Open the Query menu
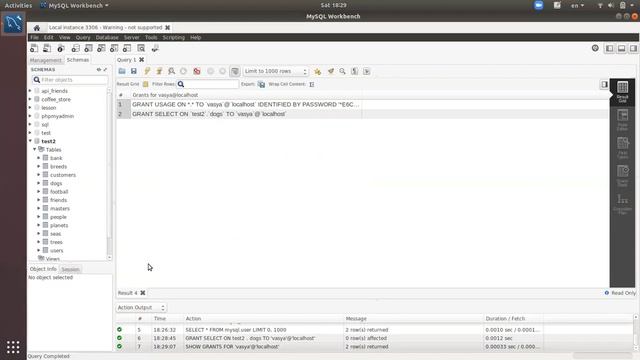Screen dimensions: 640x360 pos(83,37)
